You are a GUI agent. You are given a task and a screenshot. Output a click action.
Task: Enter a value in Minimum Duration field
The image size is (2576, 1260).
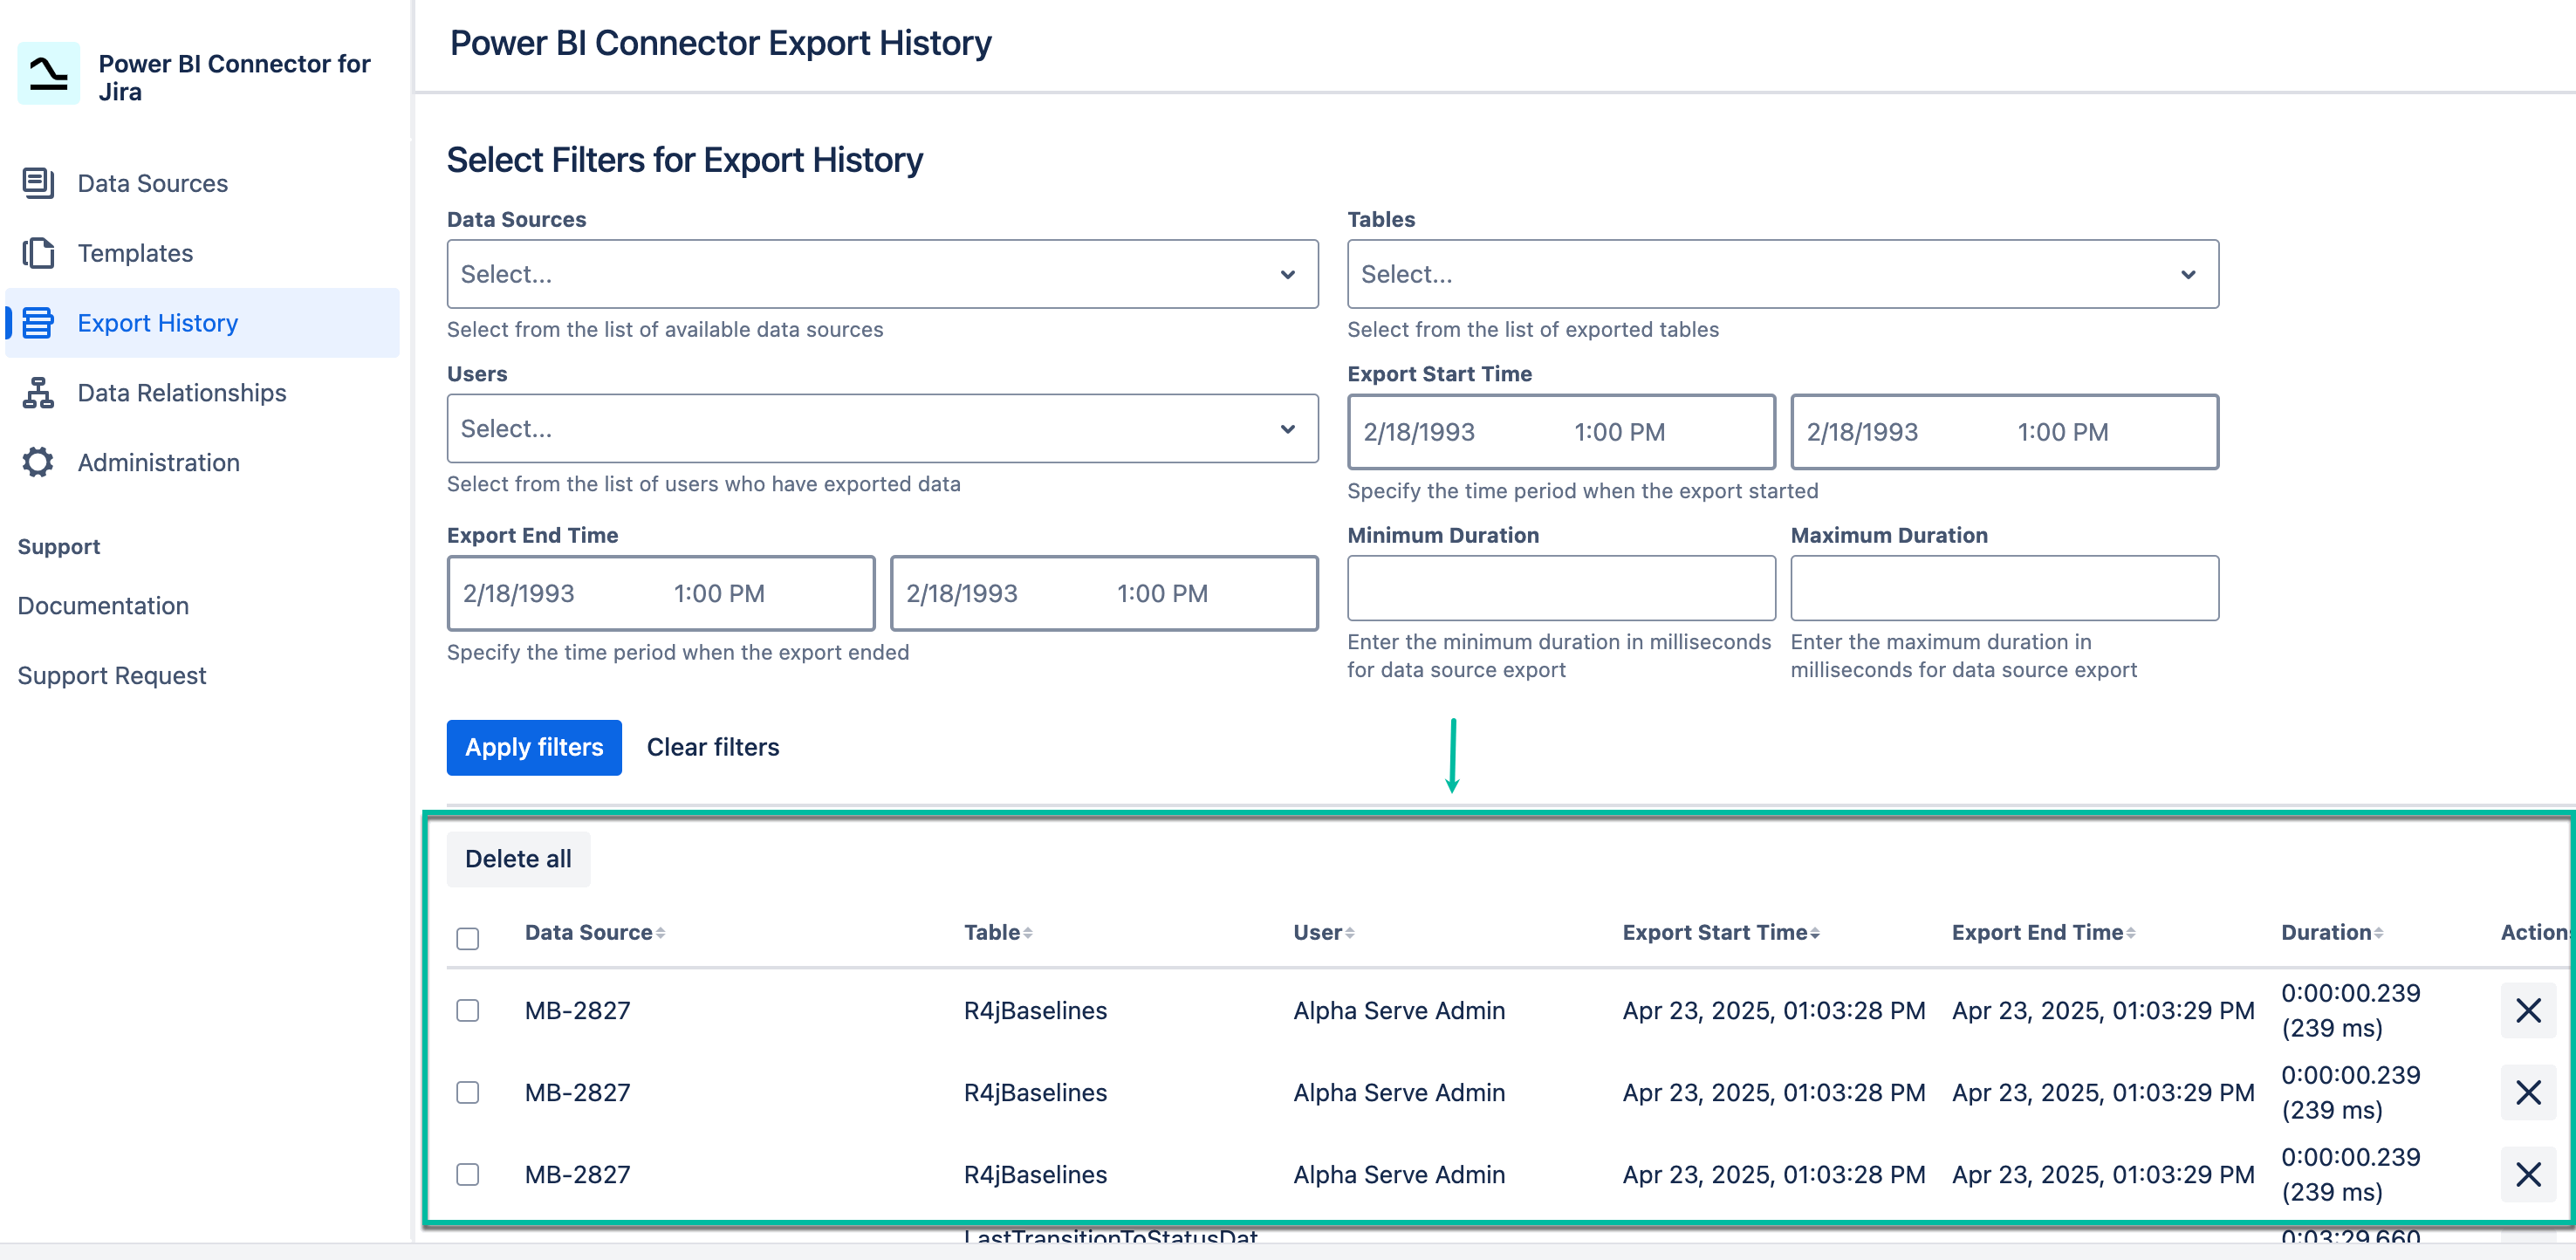[x=1560, y=588]
